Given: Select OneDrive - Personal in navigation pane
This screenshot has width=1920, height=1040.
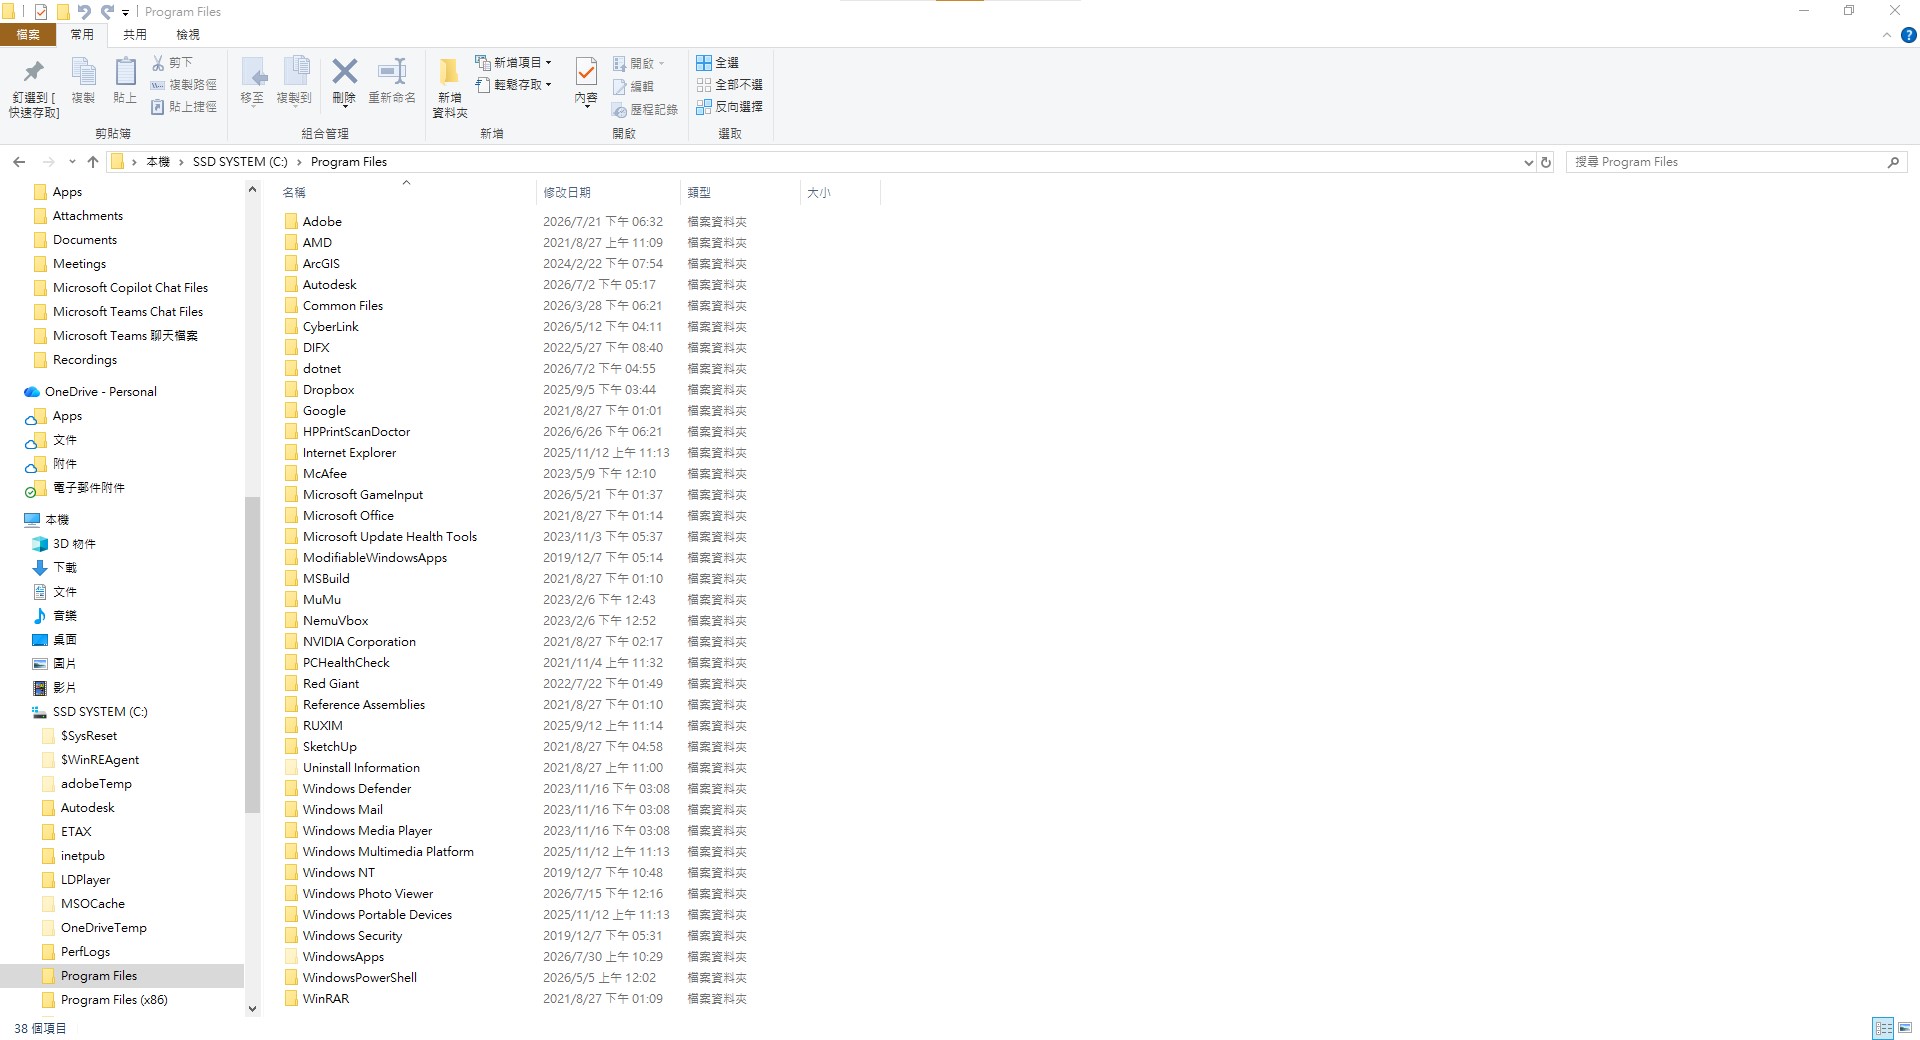Looking at the screenshot, I should click(x=101, y=392).
